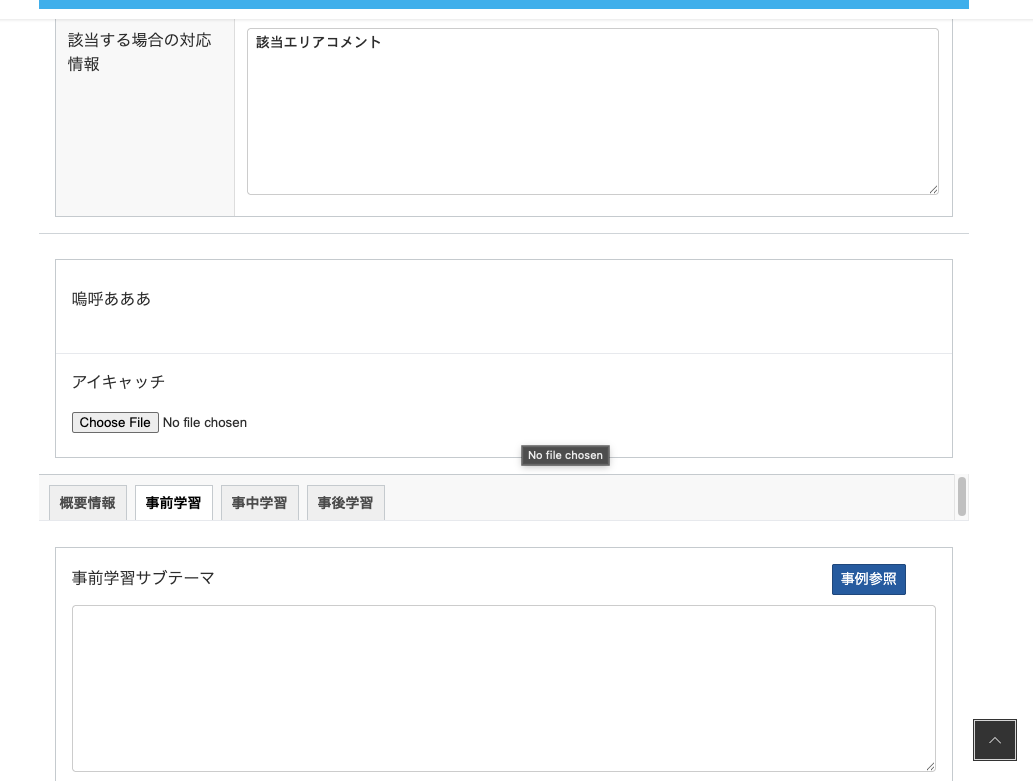The height and width of the screenshot is (781, 1033).
Task: Select the 事前学習 tab
Action: pyautogui.click(x=174, y=503)
